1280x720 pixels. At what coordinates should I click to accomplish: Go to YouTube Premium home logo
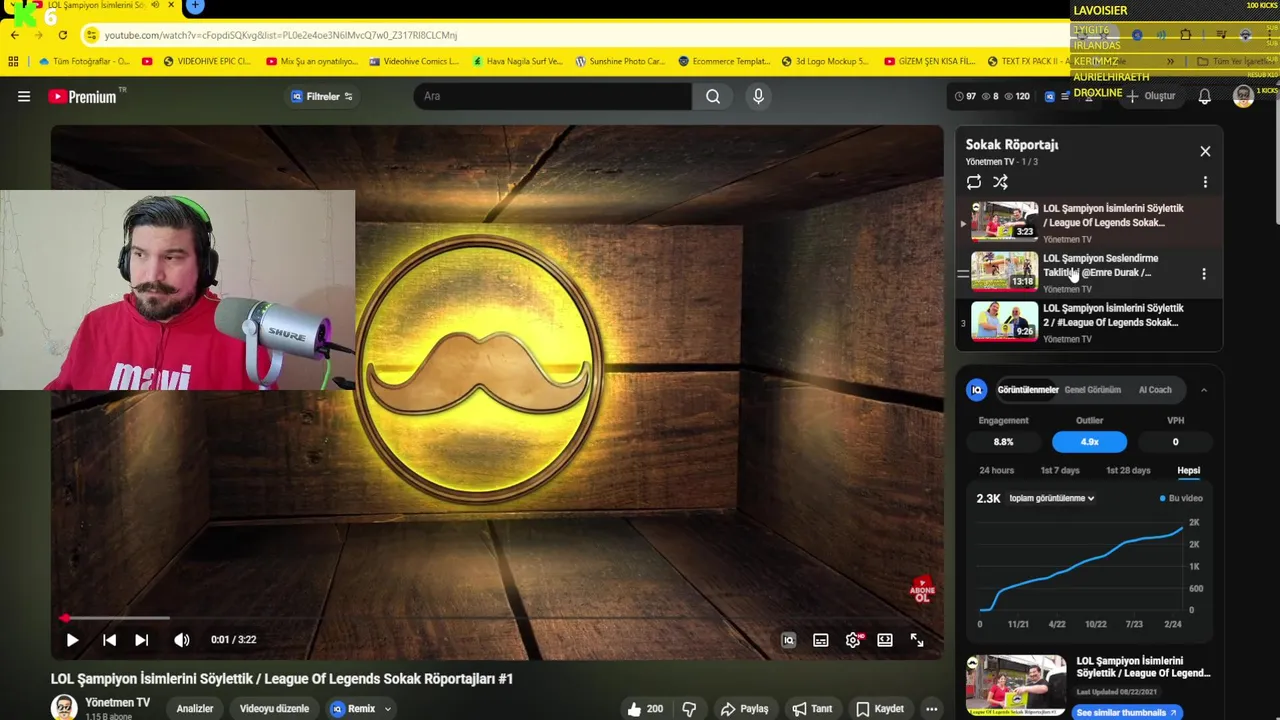[82, 97]
